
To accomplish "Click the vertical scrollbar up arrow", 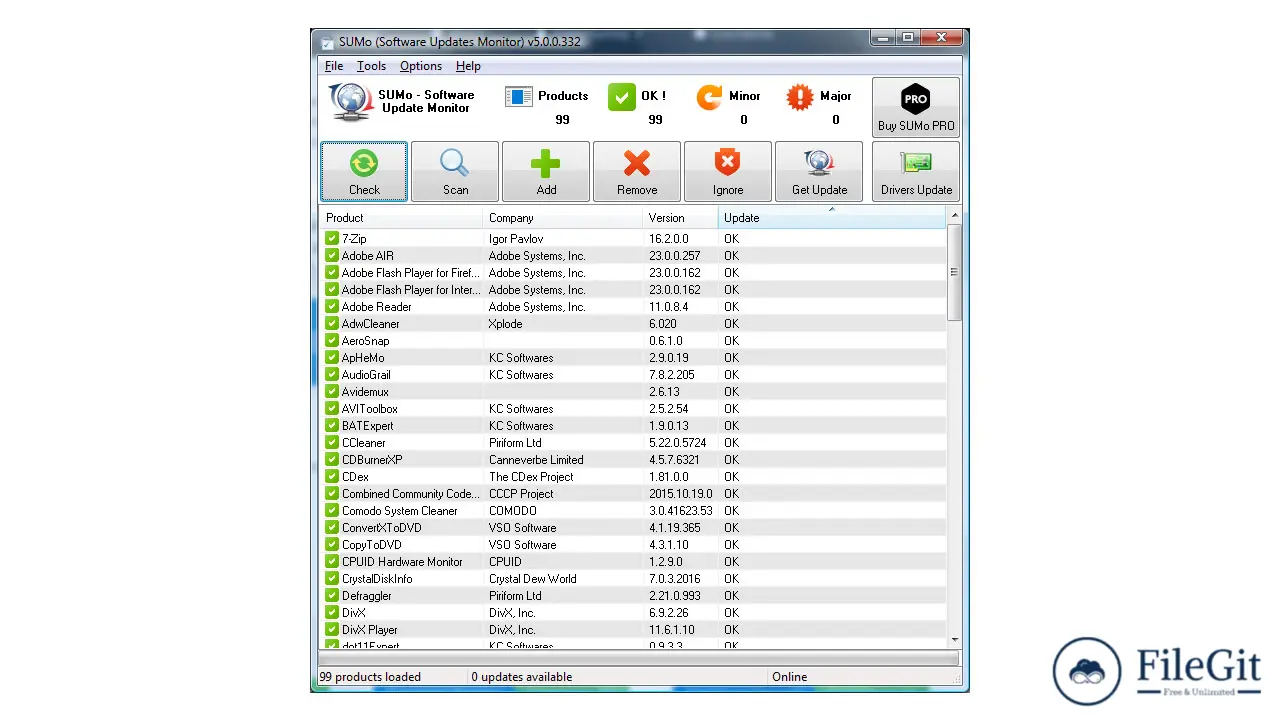I will (x=954, y=216).
